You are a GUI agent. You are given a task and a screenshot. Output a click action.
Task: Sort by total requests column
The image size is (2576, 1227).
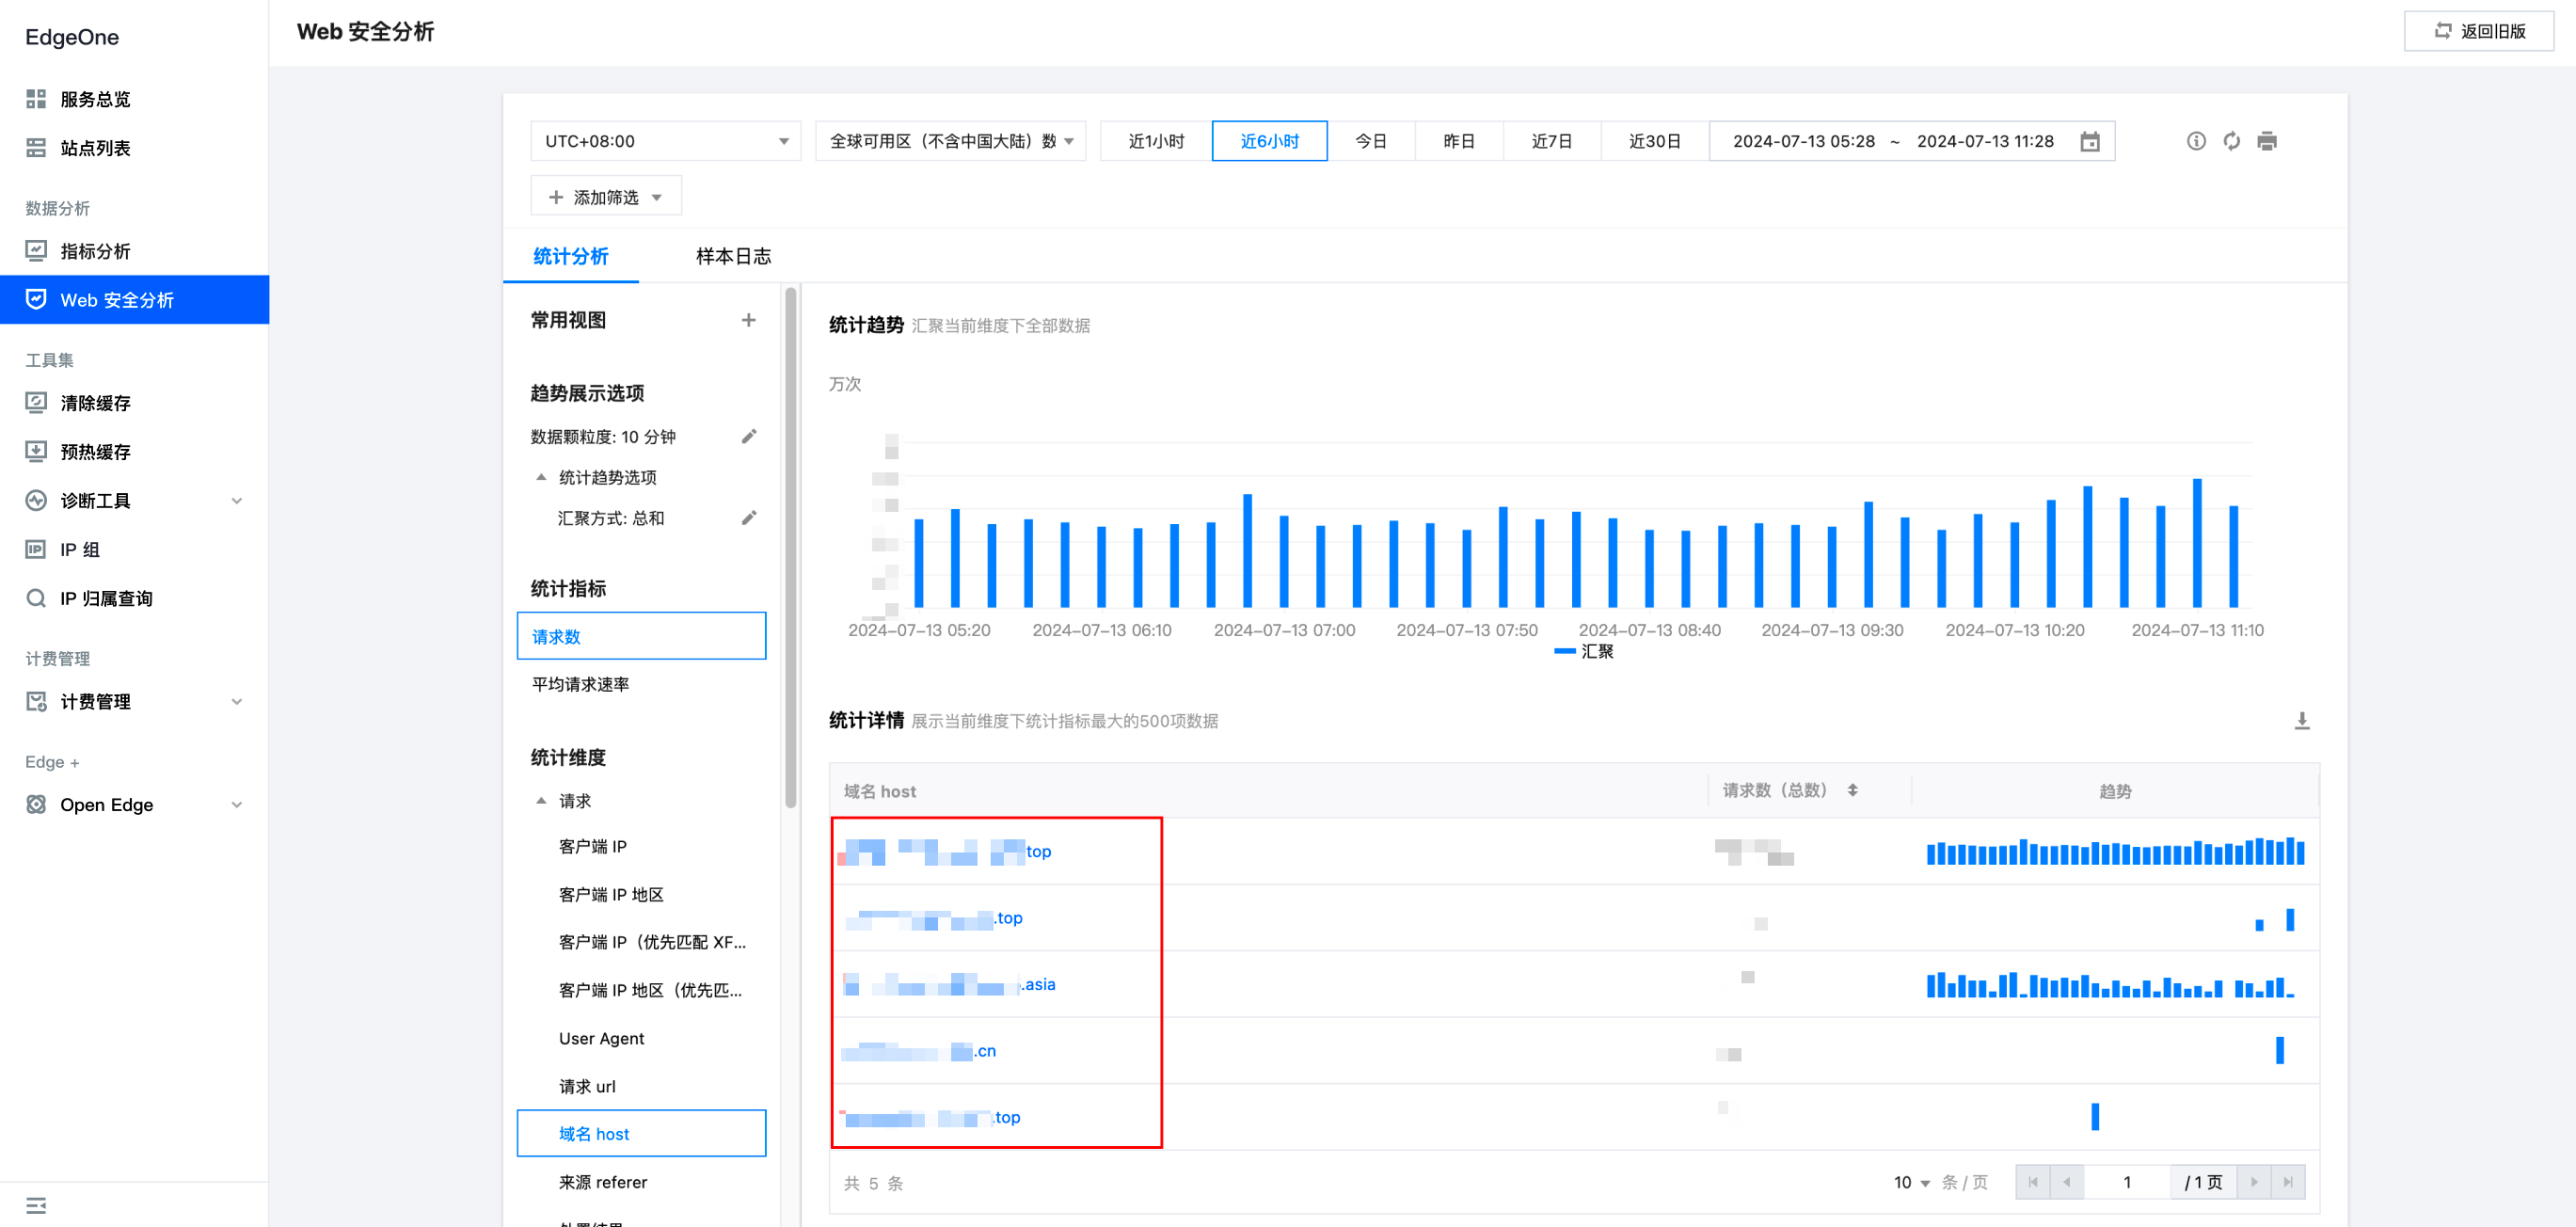pos(1852,790)
